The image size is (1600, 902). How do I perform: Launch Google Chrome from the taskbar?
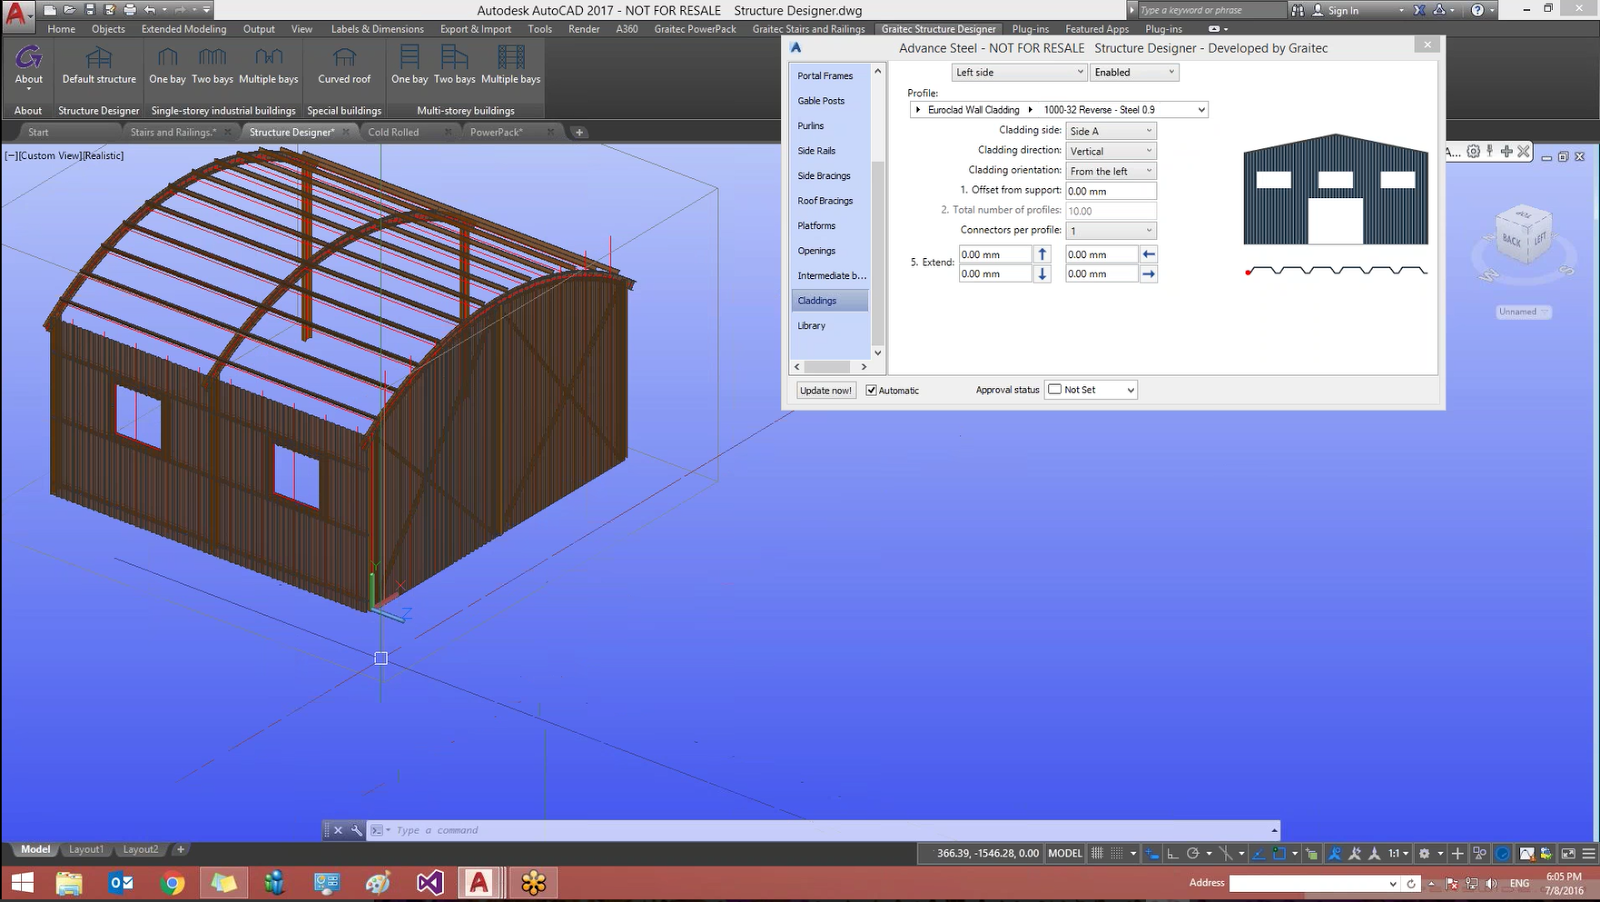[170, 882]
